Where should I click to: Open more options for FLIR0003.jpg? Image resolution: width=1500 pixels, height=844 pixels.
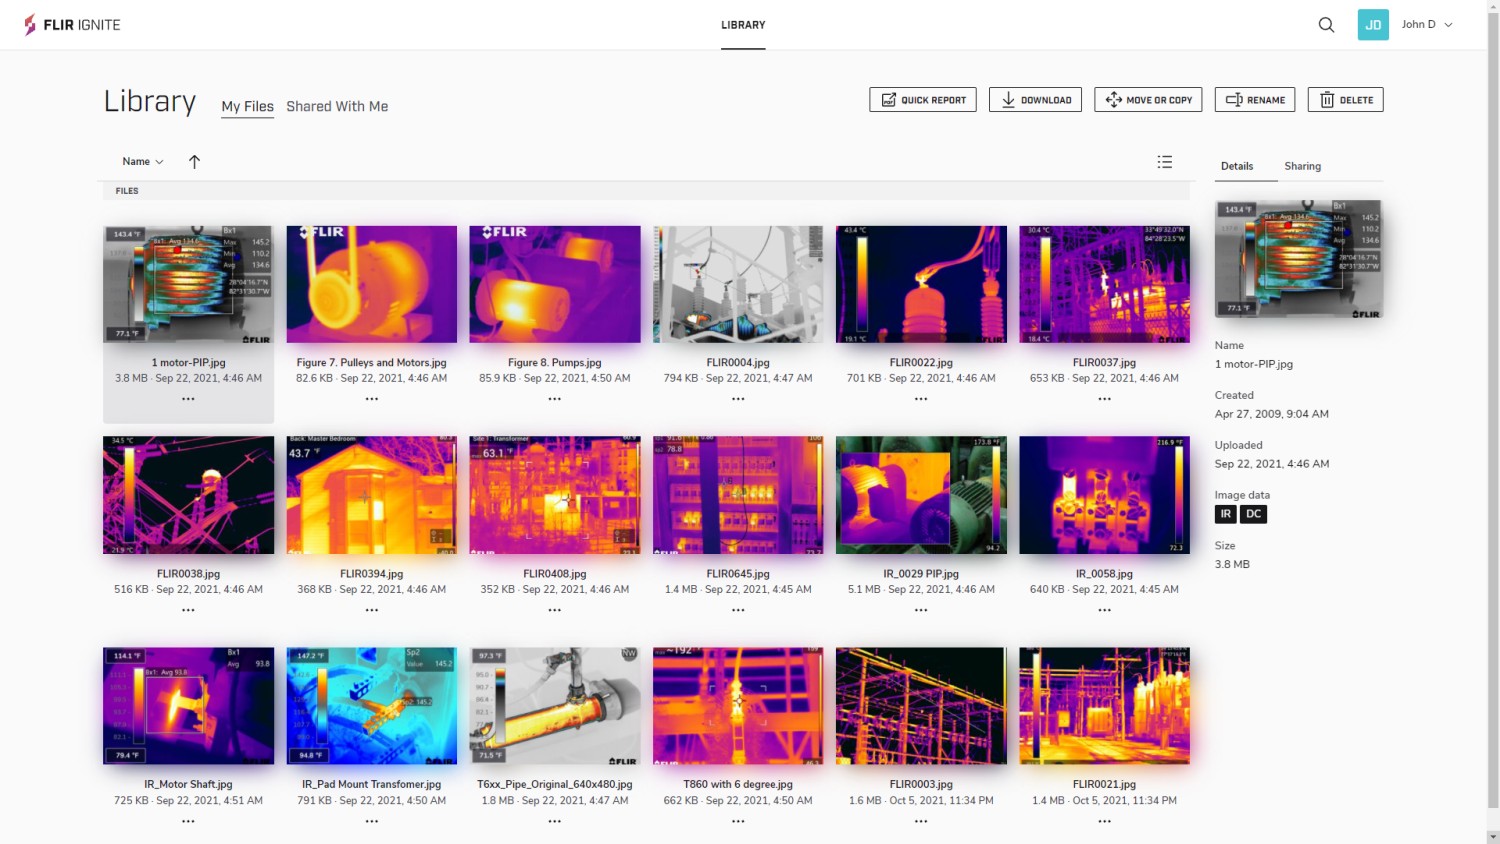pos(921,821)
